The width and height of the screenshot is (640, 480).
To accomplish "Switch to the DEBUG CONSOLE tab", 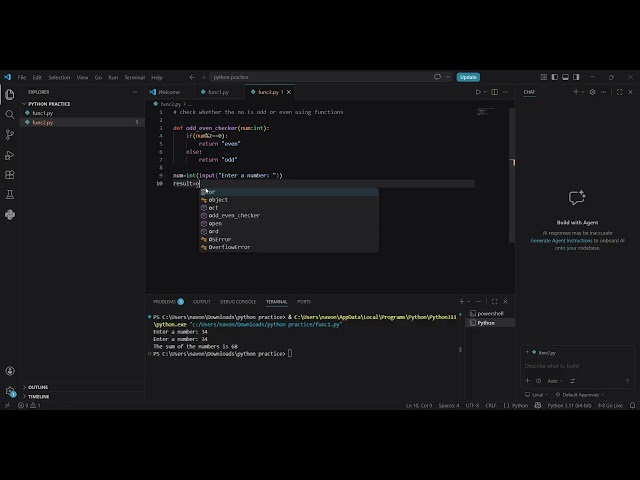I will [238, 302].
